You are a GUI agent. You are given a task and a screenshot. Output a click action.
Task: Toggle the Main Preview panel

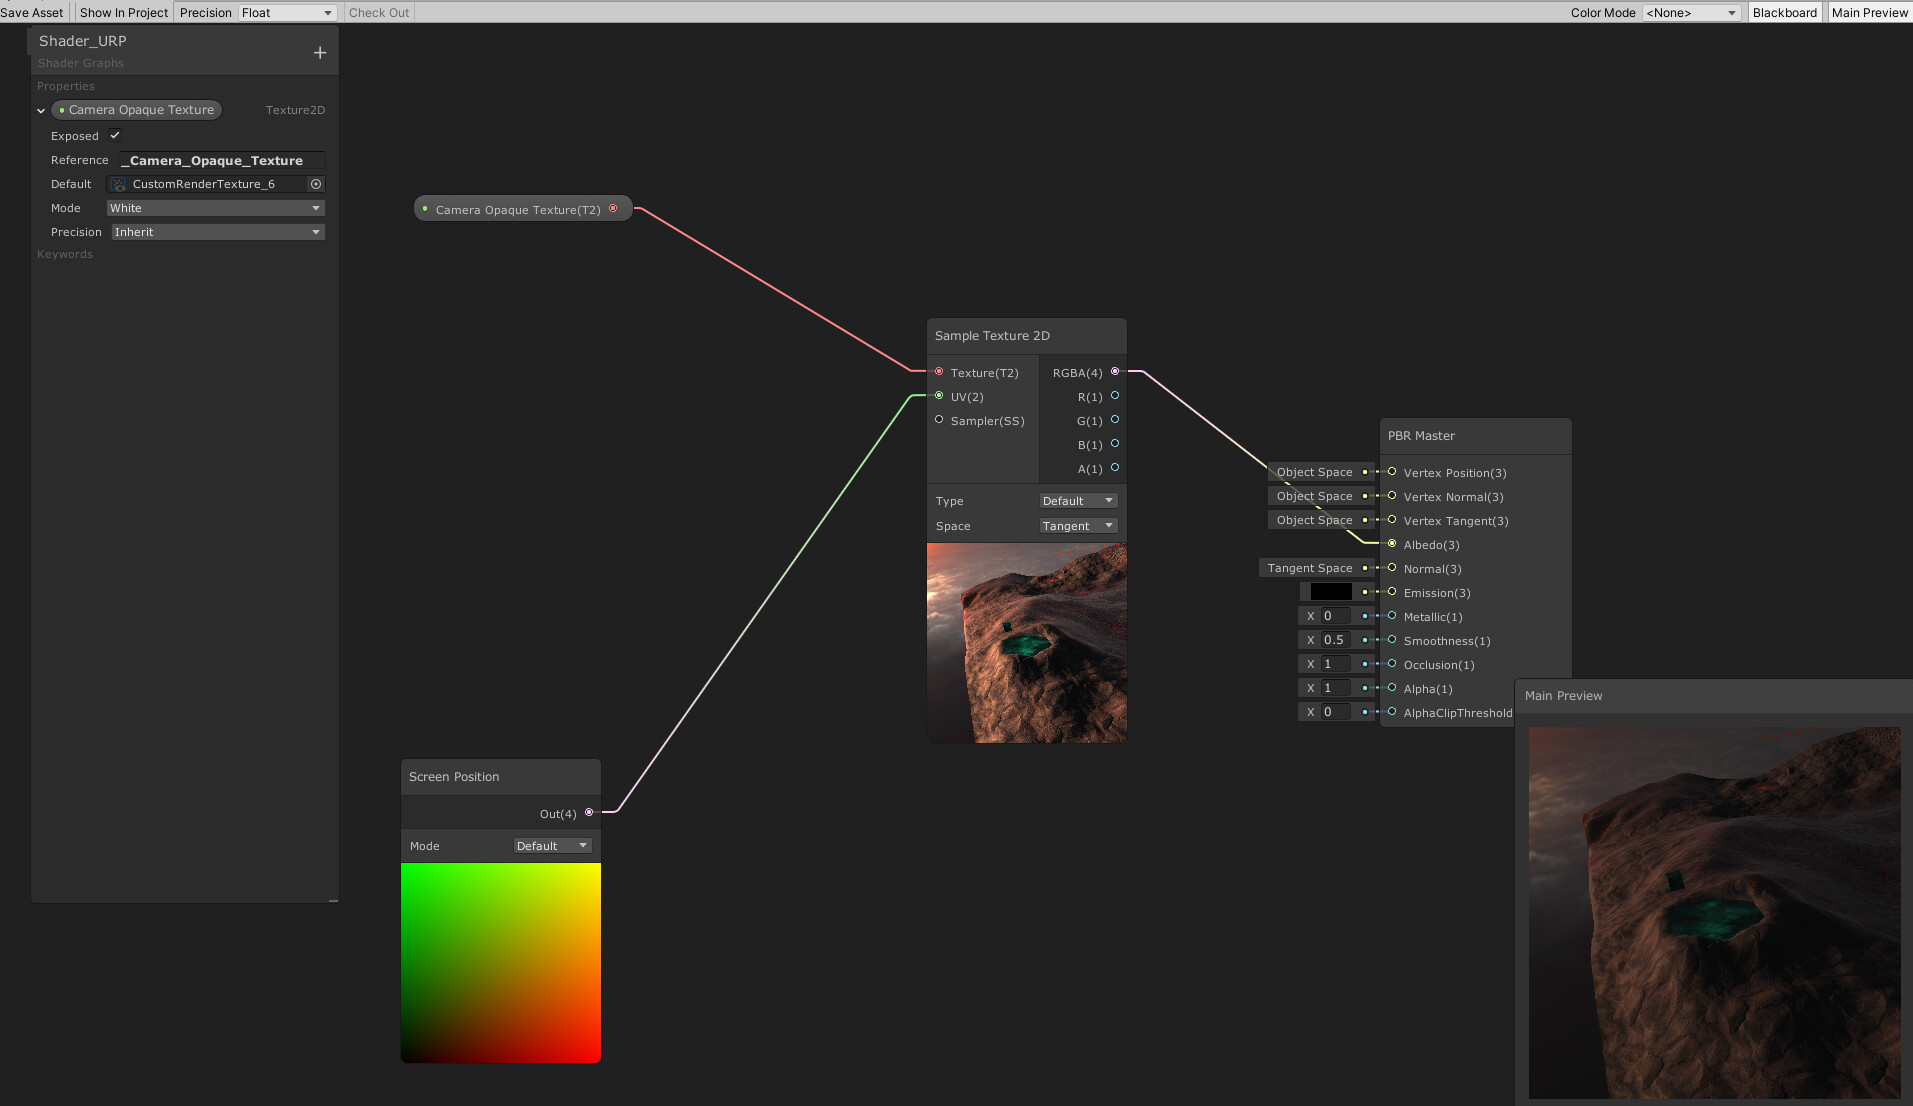pyautogui.click(x=1869, y=12)
